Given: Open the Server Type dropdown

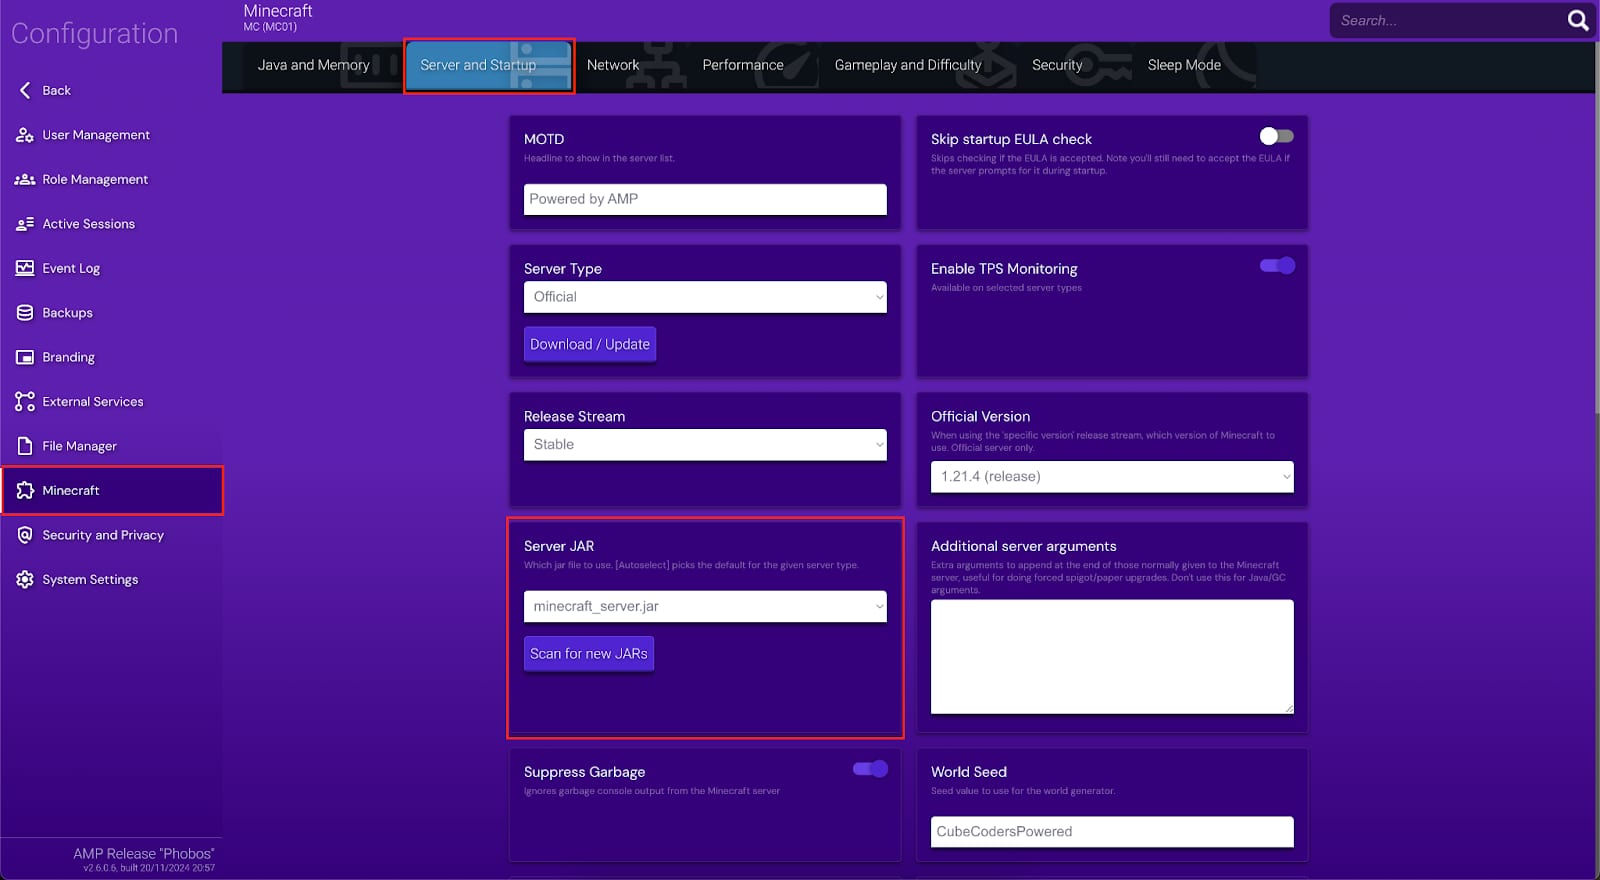Looking at the screenshot, I should [705, 297].
